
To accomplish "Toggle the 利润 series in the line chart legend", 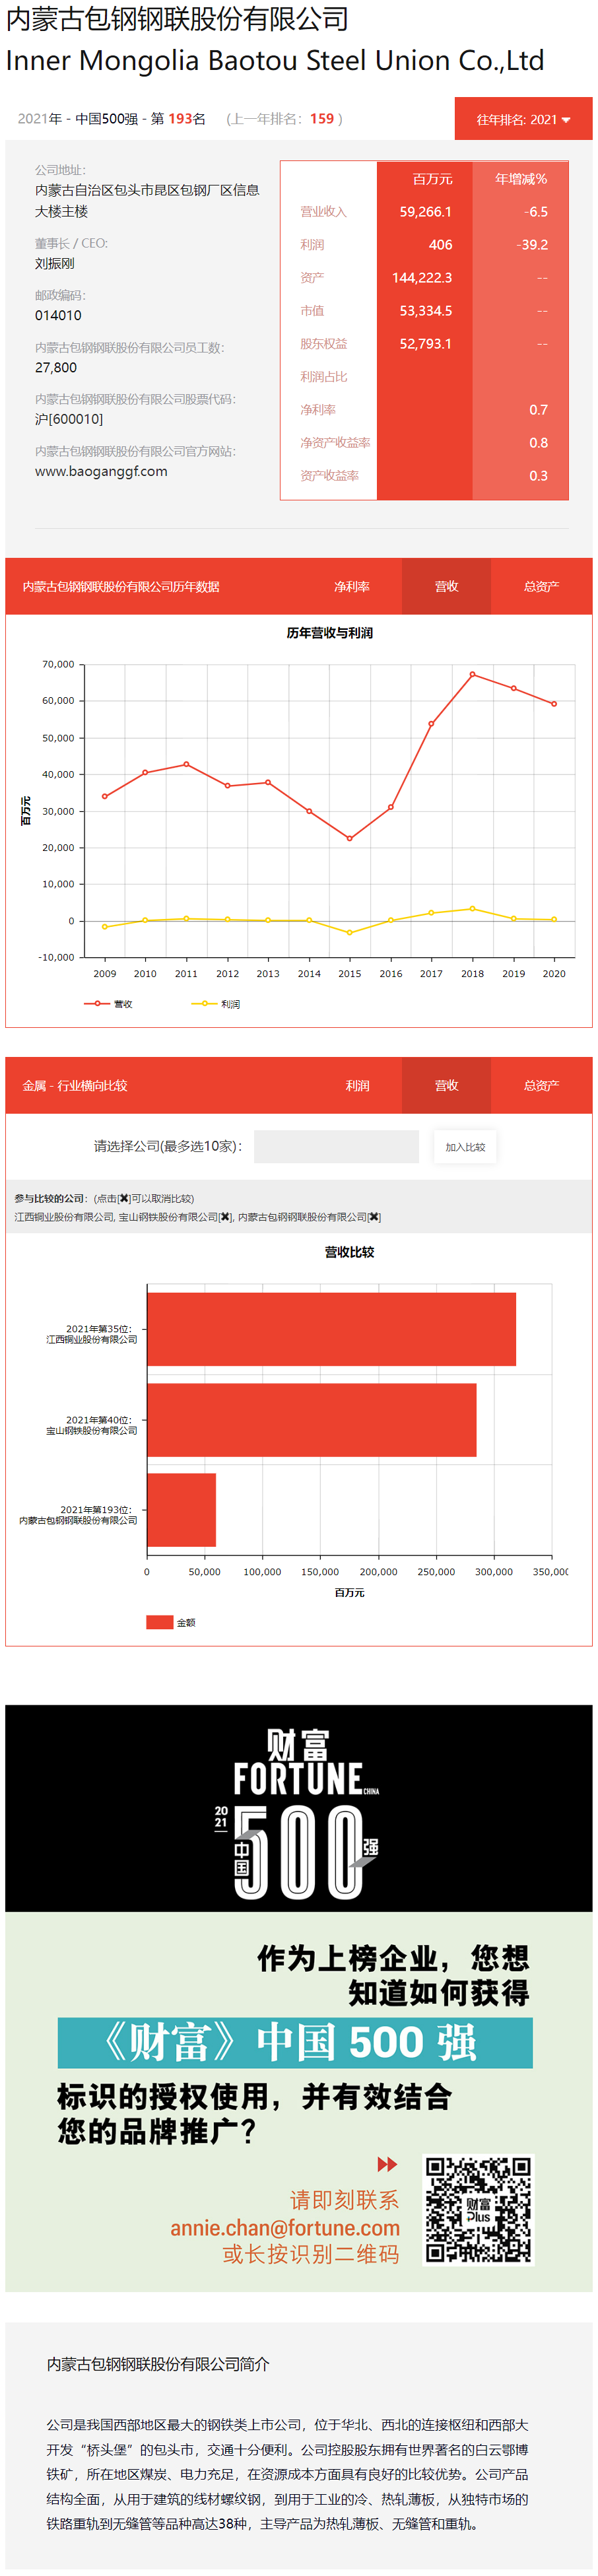I will pos(216,1003).
